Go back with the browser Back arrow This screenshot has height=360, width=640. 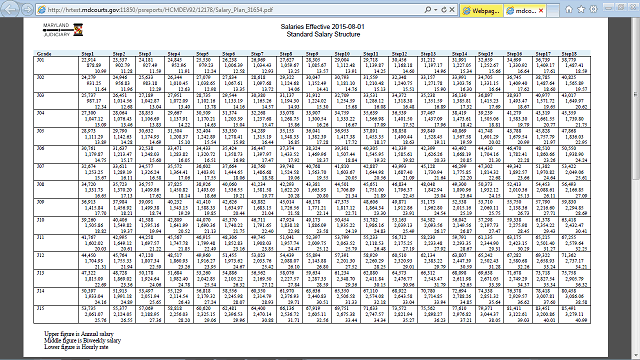pyautogui.click(x=10, y=9)
